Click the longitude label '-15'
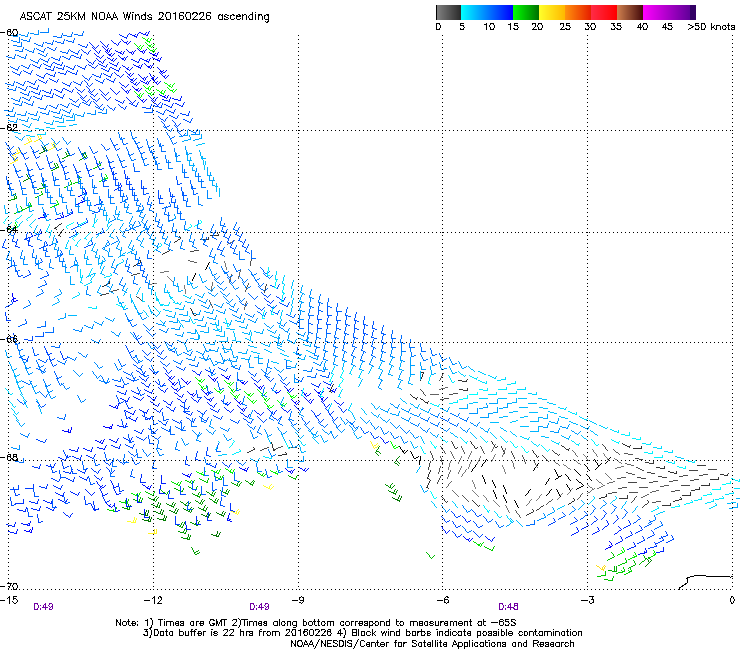740x650 pixels. tap(9, 600)
